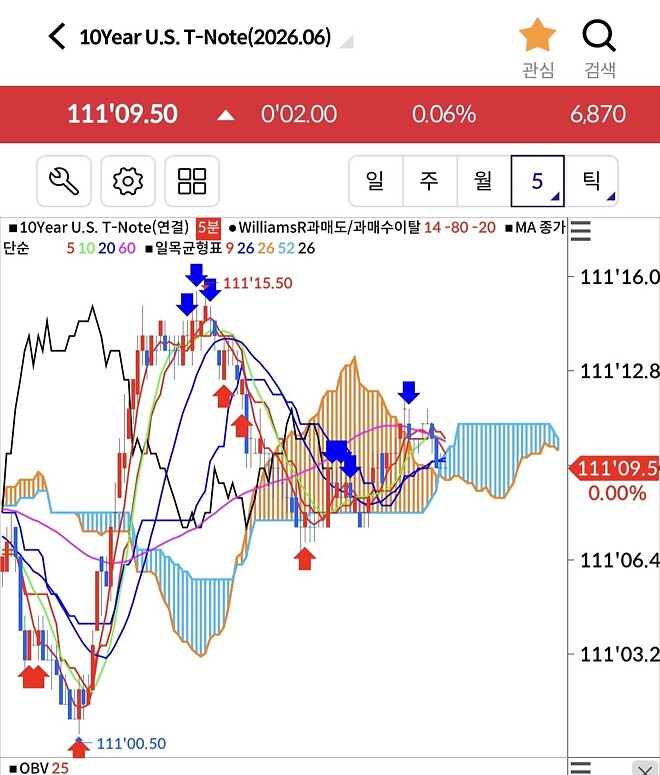
Task: Open search with the magnifier icon
Action: (x=599, y=35)
